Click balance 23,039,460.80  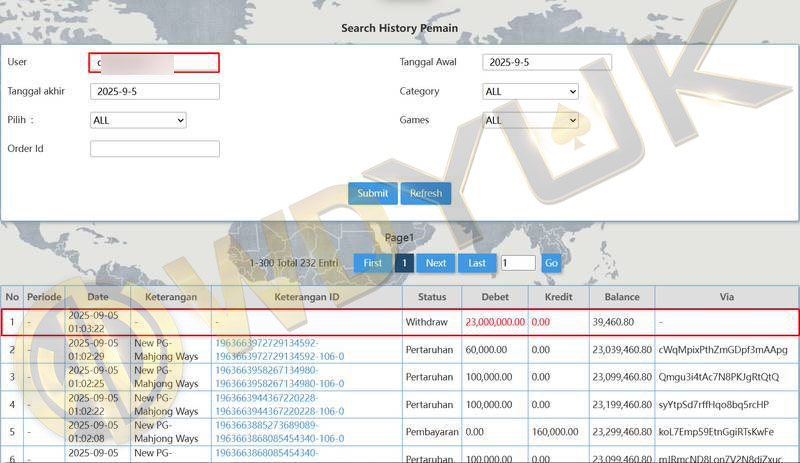[x=622, y=350]
